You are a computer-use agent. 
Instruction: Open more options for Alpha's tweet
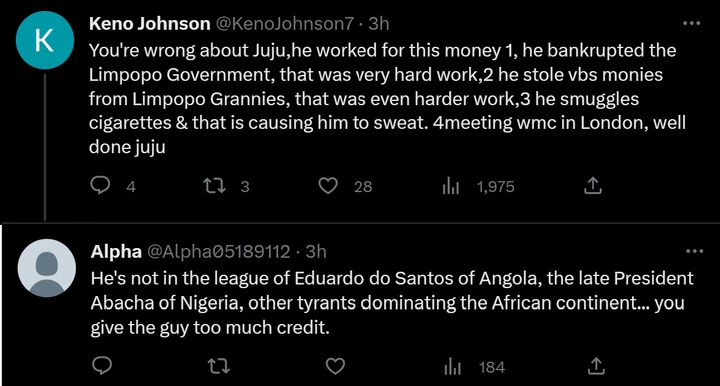click(694, 251)
